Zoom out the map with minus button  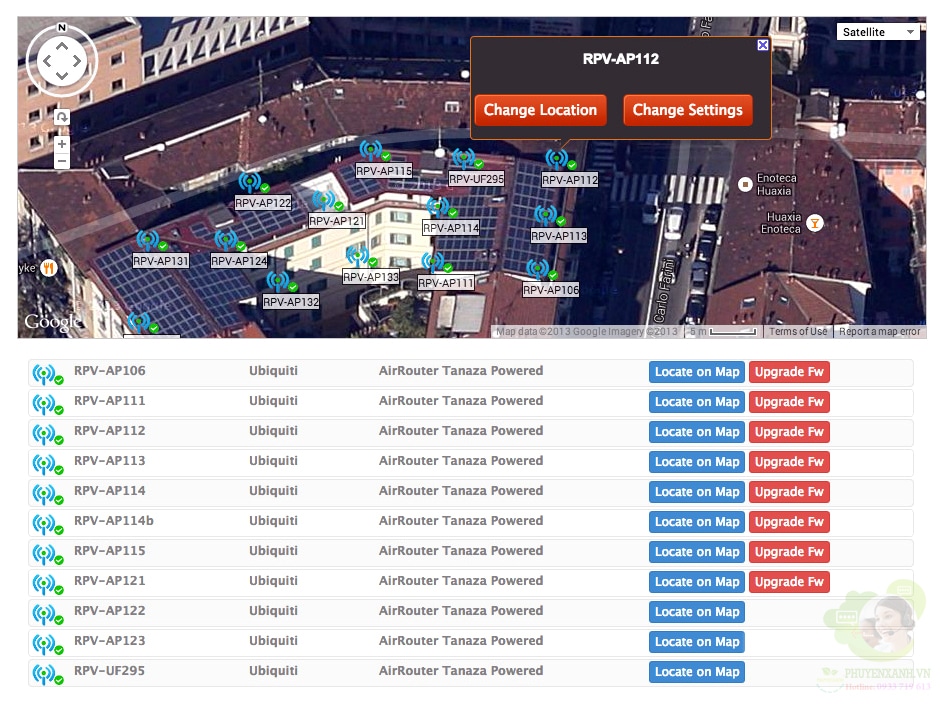62,161
